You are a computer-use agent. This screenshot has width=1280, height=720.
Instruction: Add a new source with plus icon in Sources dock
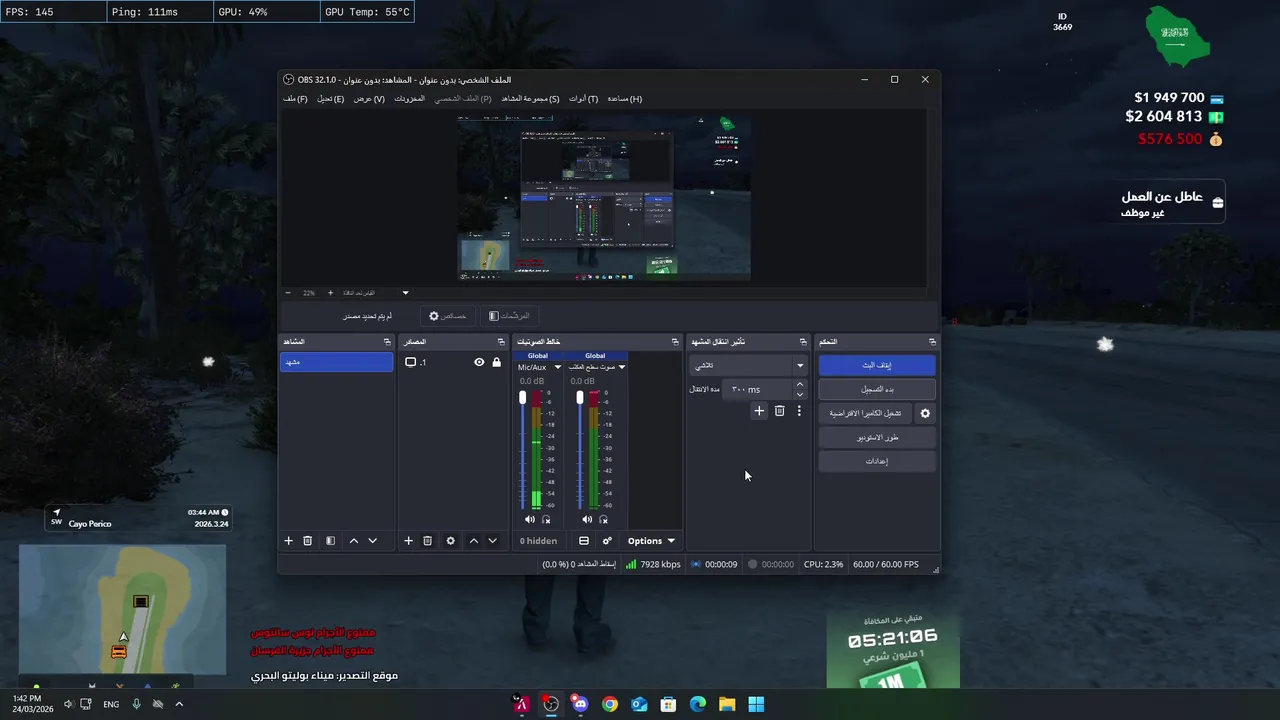click(x=408, y=541)
